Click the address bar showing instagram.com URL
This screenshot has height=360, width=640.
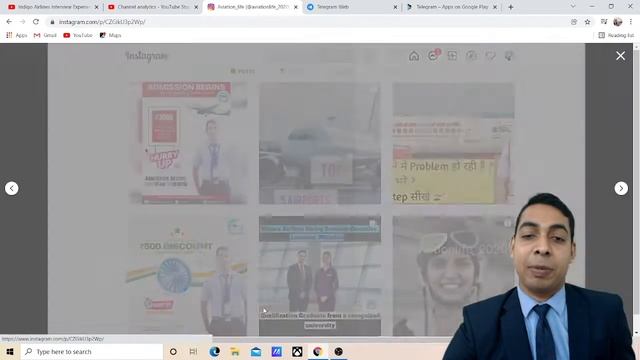pyautogui.click(x=306, y=22)
